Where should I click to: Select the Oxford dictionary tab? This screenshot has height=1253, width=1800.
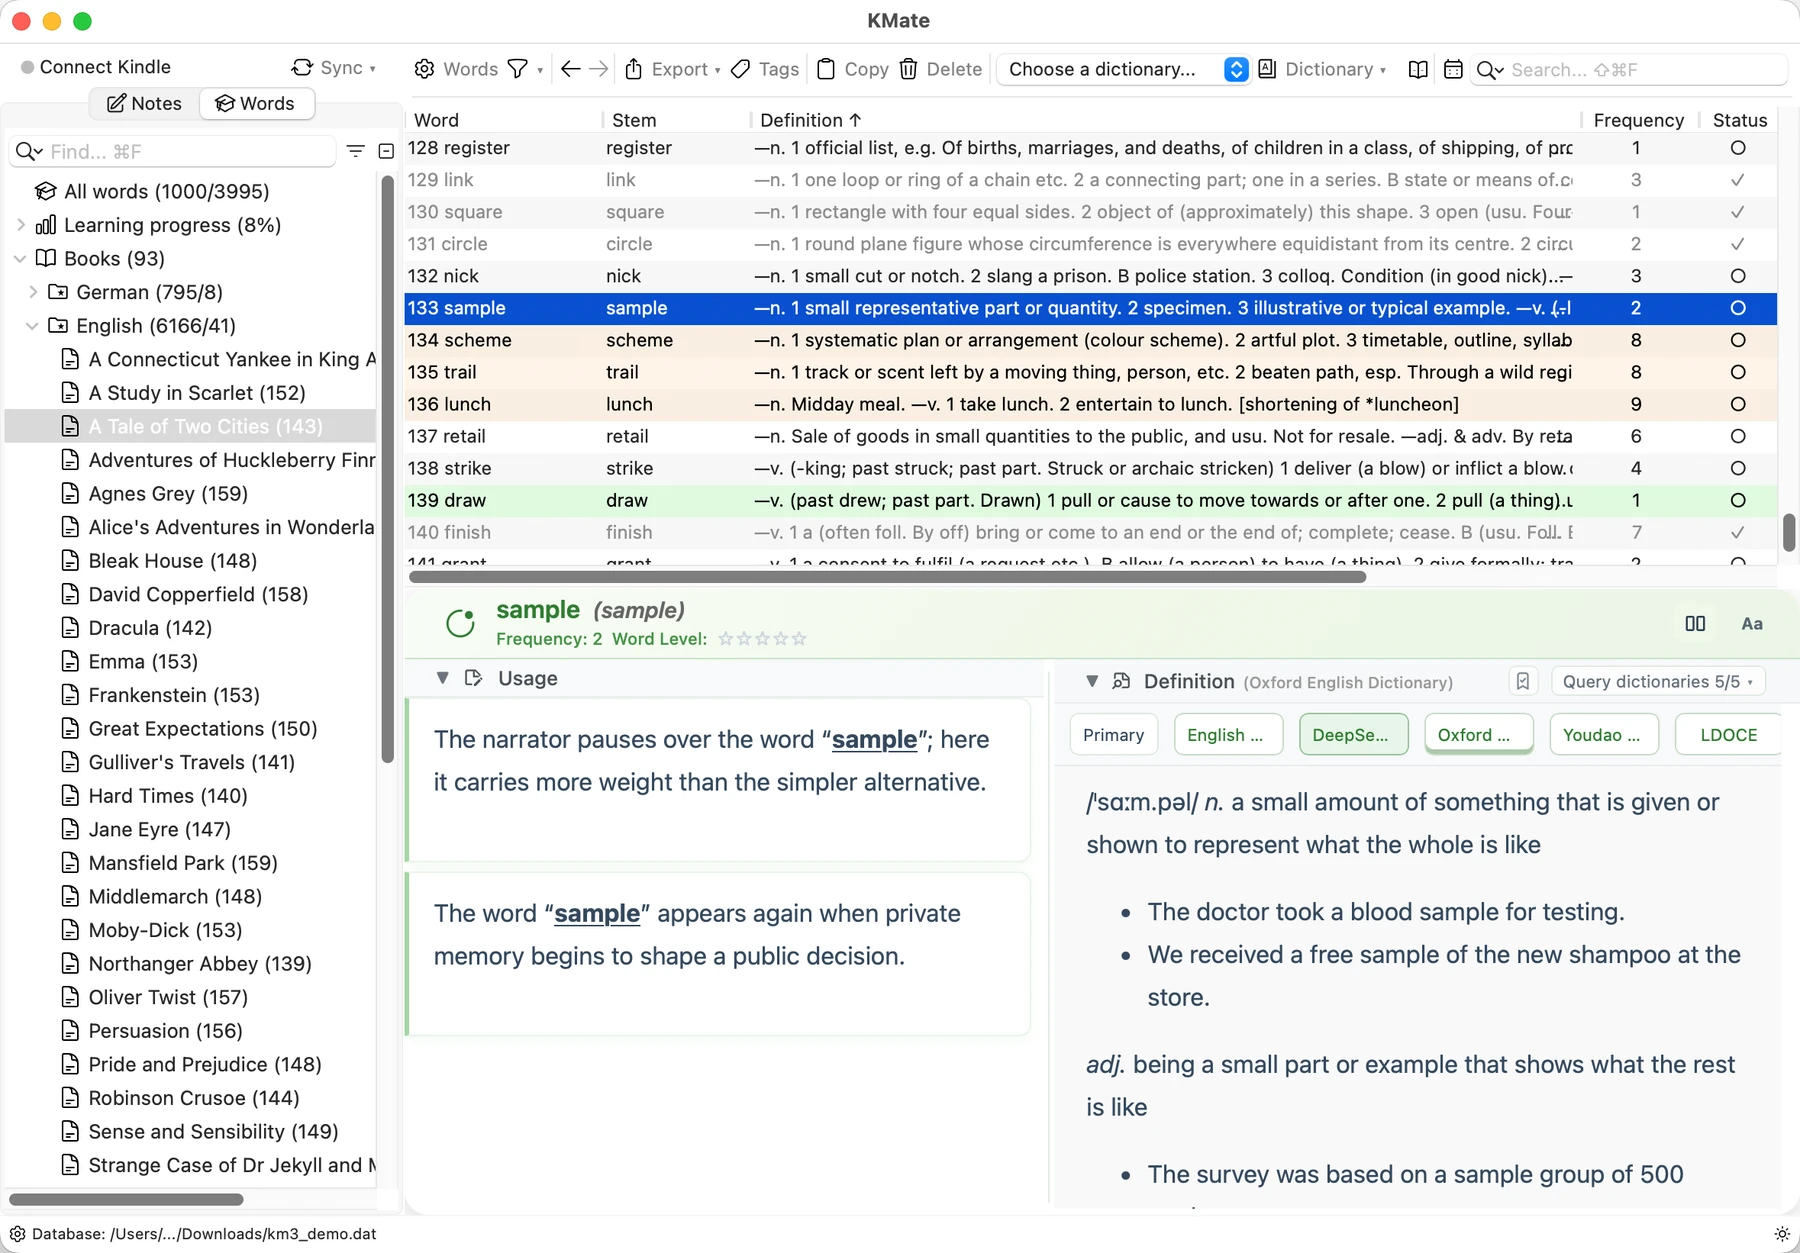pos(1478,735)
